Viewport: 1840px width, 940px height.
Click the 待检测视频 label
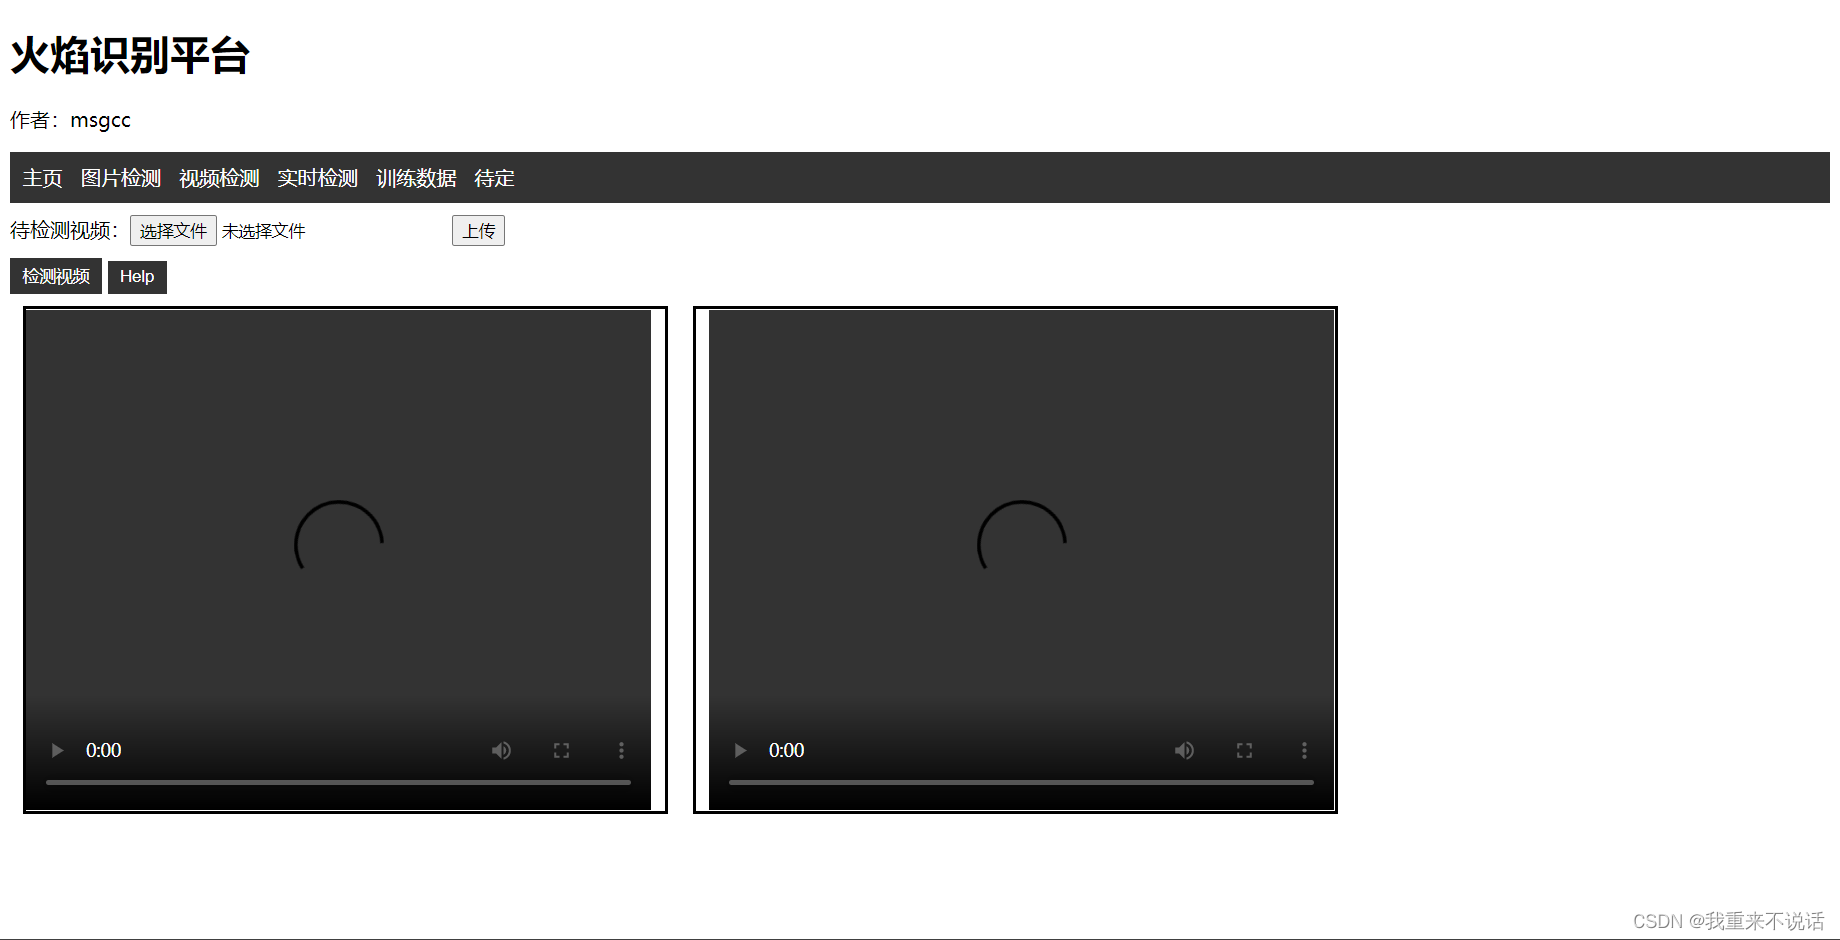click(65, 231)
